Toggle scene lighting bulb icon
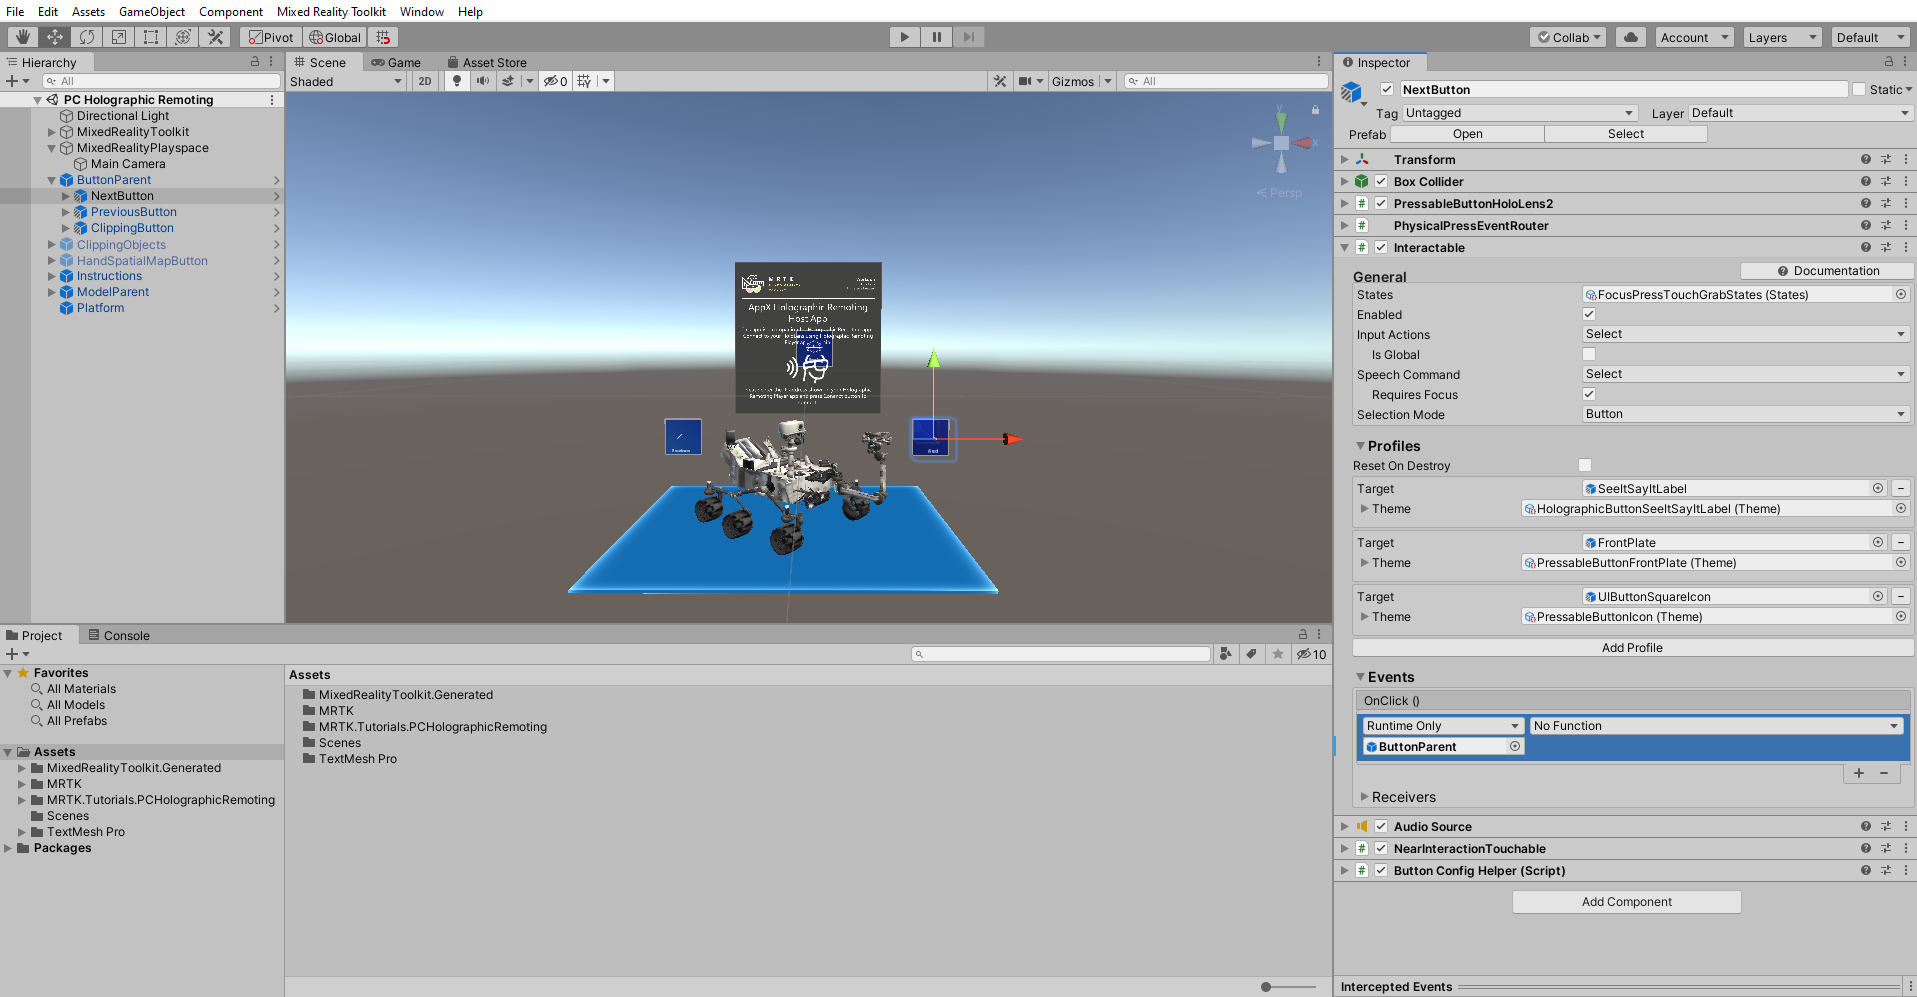The image size is (1917, 997). (457, 81)
